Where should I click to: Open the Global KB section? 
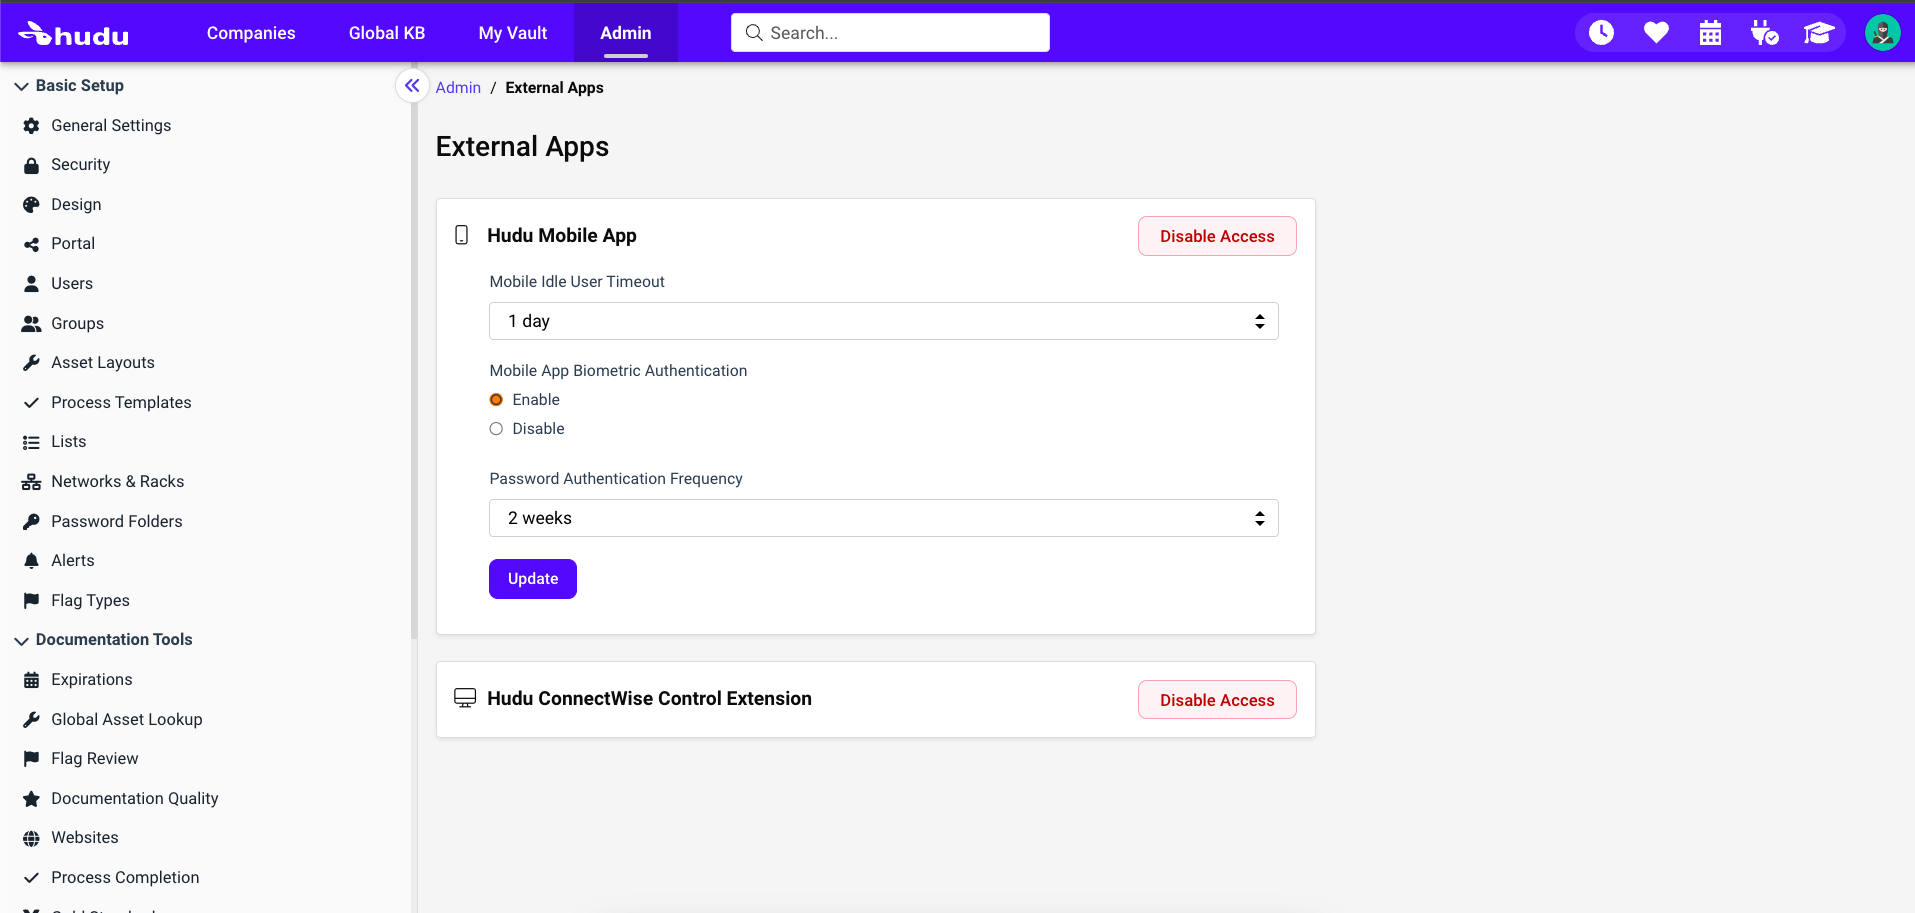(x=386, y=32)
